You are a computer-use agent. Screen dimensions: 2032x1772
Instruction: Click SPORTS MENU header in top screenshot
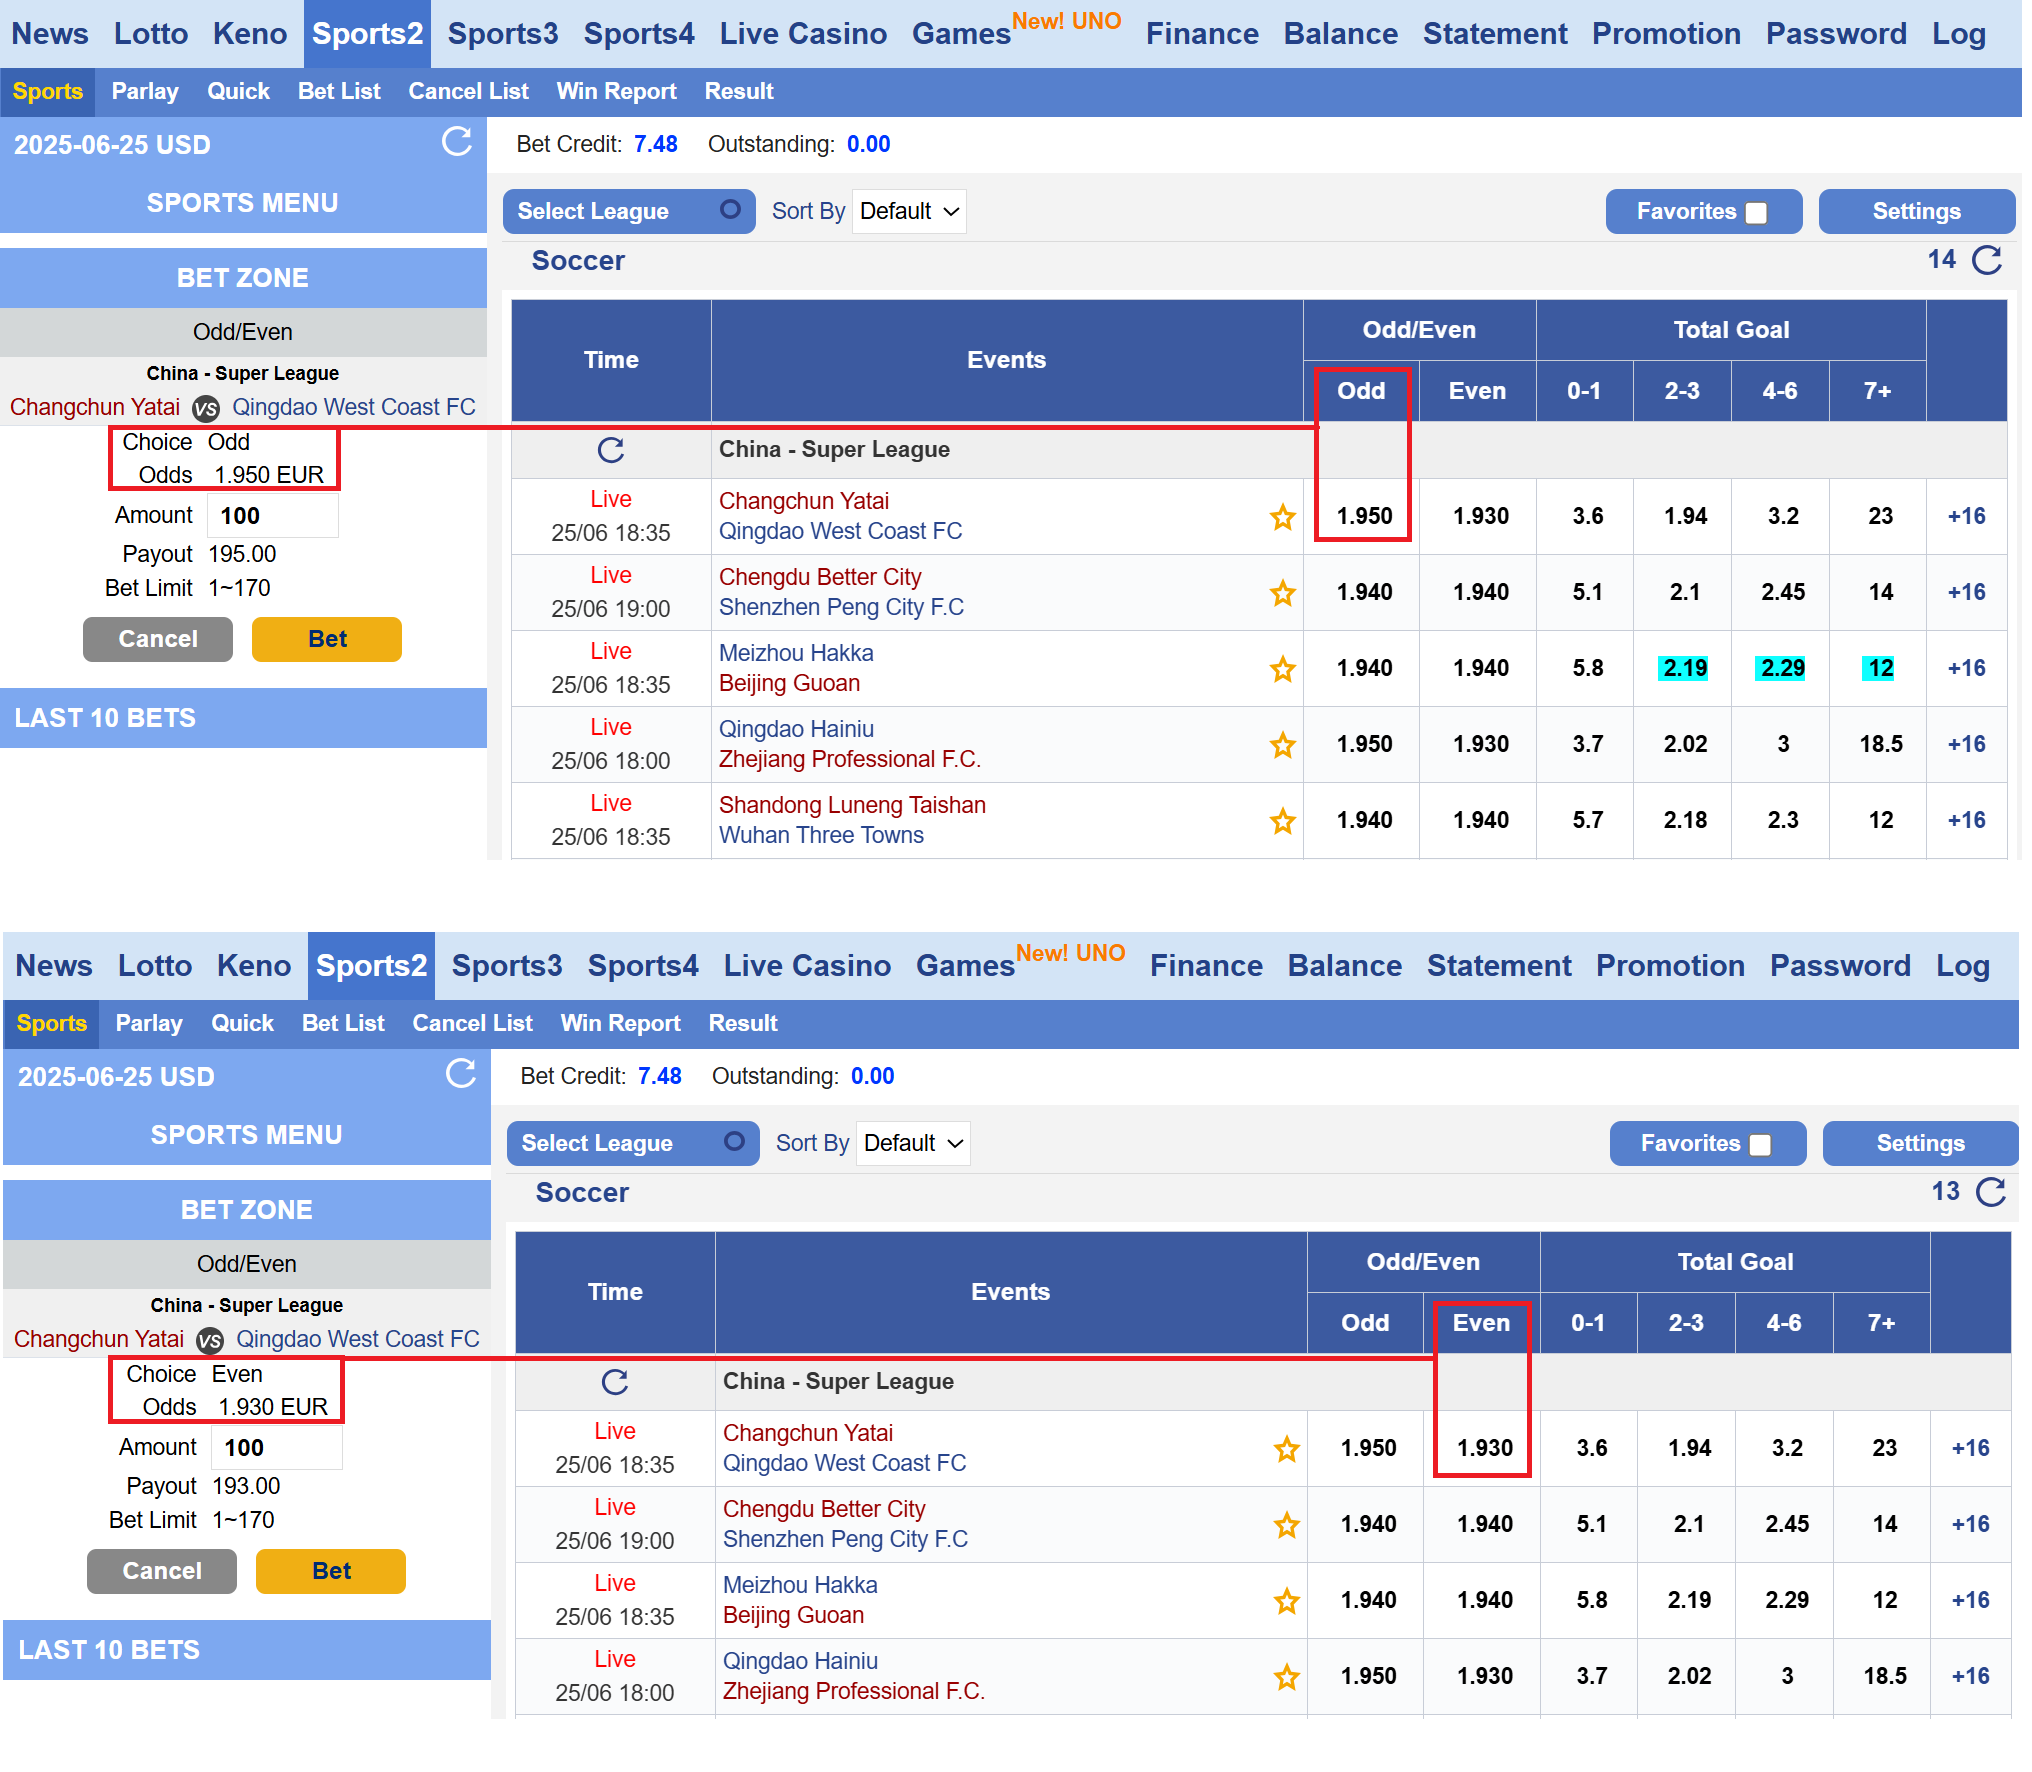[x=243, y=203]
